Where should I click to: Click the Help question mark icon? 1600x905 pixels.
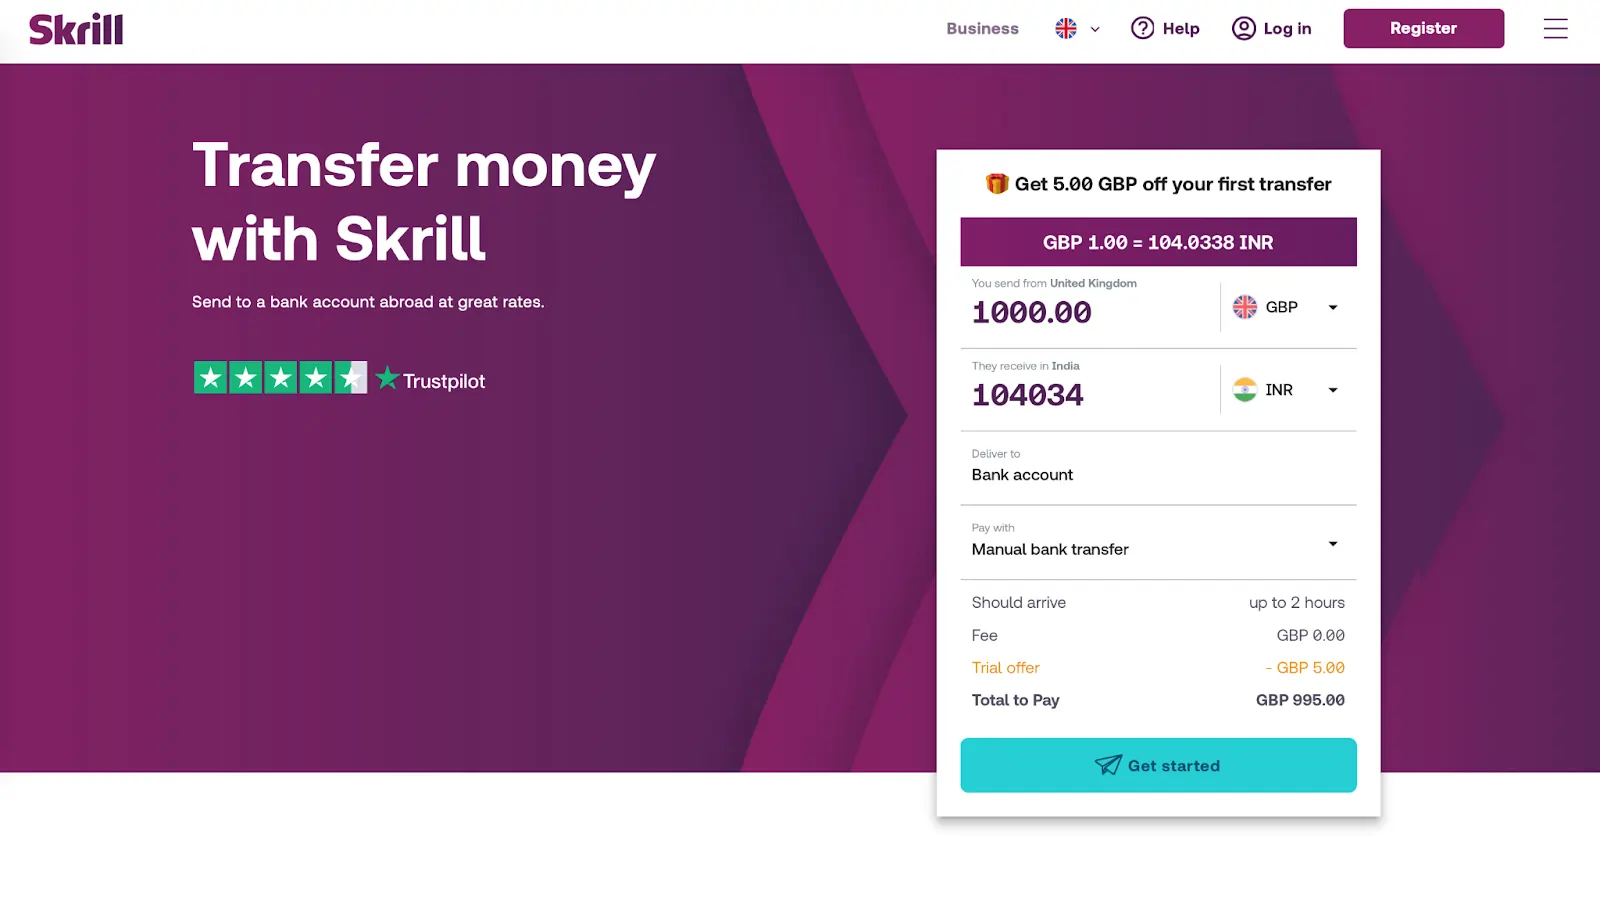[x=1142, y=28]
